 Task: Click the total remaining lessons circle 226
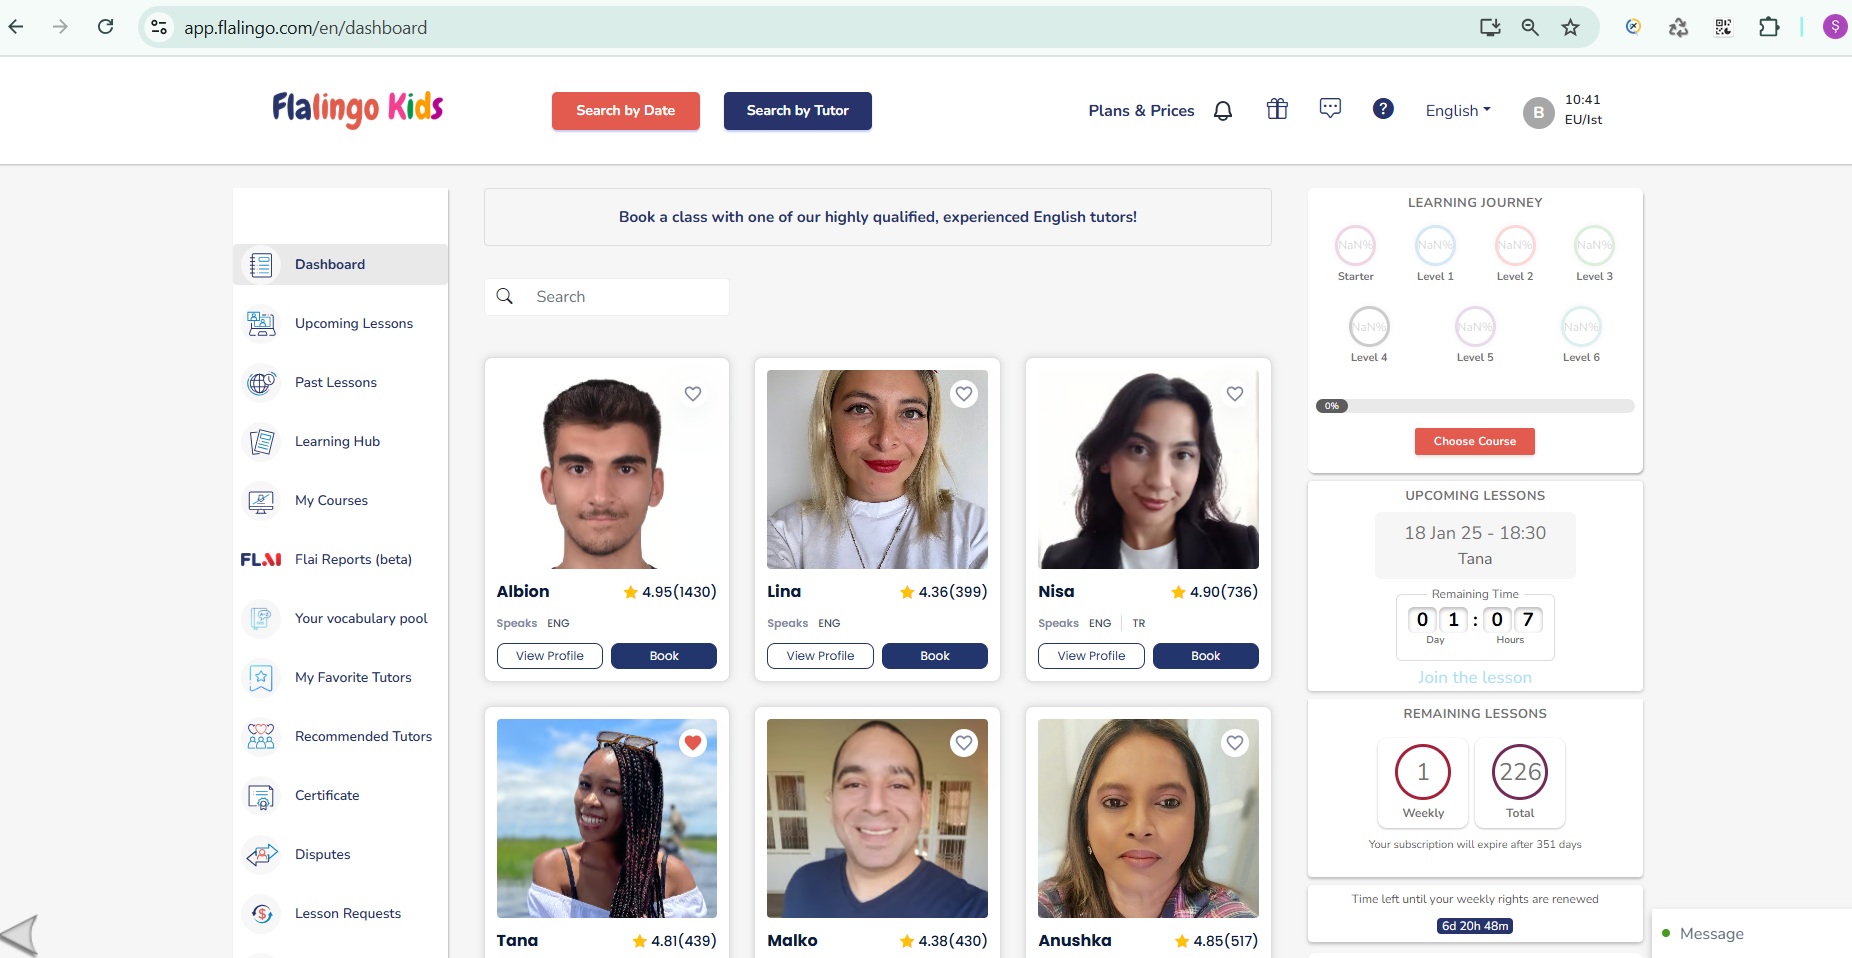click(1520, 772)
